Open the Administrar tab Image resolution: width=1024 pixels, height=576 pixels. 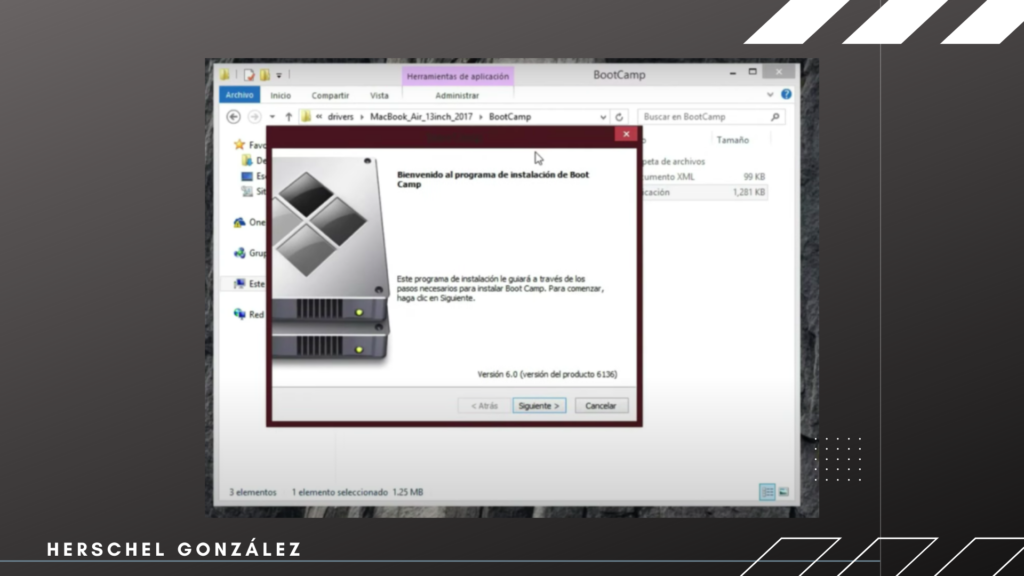[457, 95]
